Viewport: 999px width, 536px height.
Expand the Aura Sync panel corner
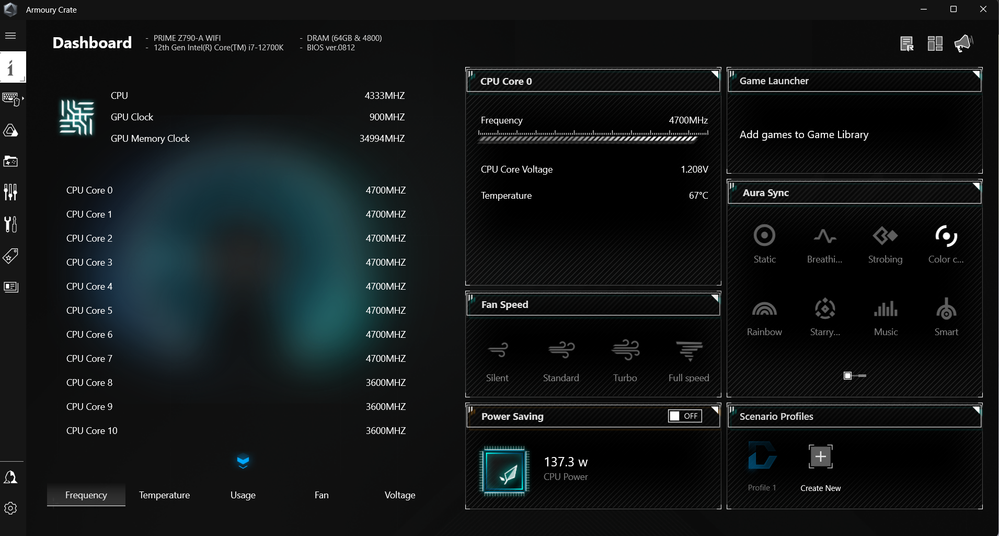coord(976,187)
